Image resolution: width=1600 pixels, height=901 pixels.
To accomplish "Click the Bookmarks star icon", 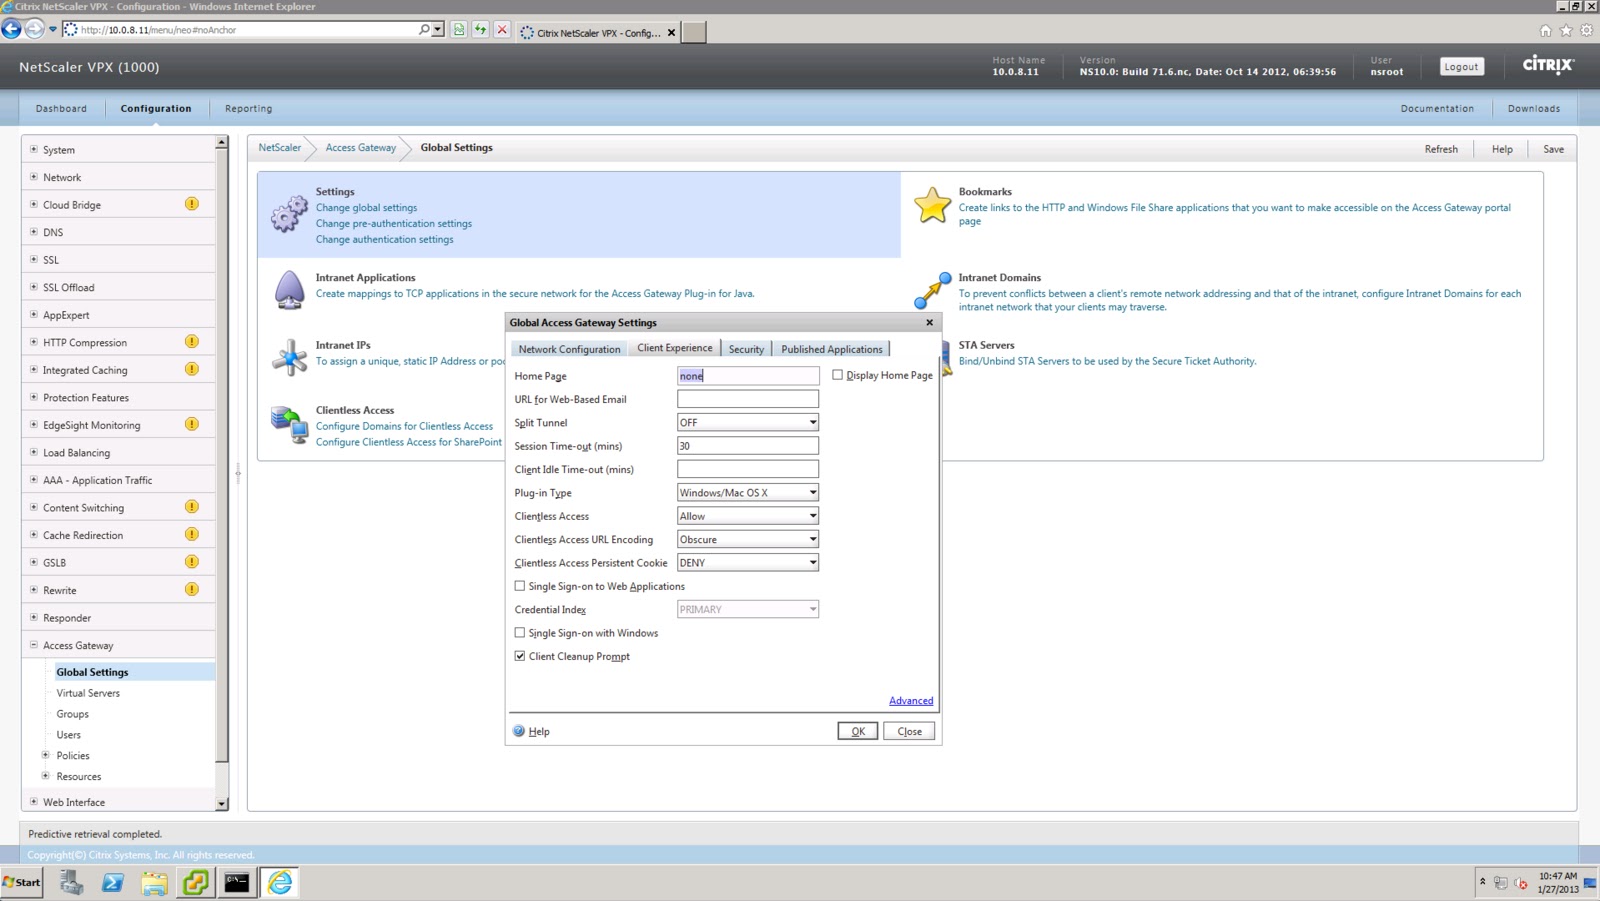I will (x=932, y=205).
